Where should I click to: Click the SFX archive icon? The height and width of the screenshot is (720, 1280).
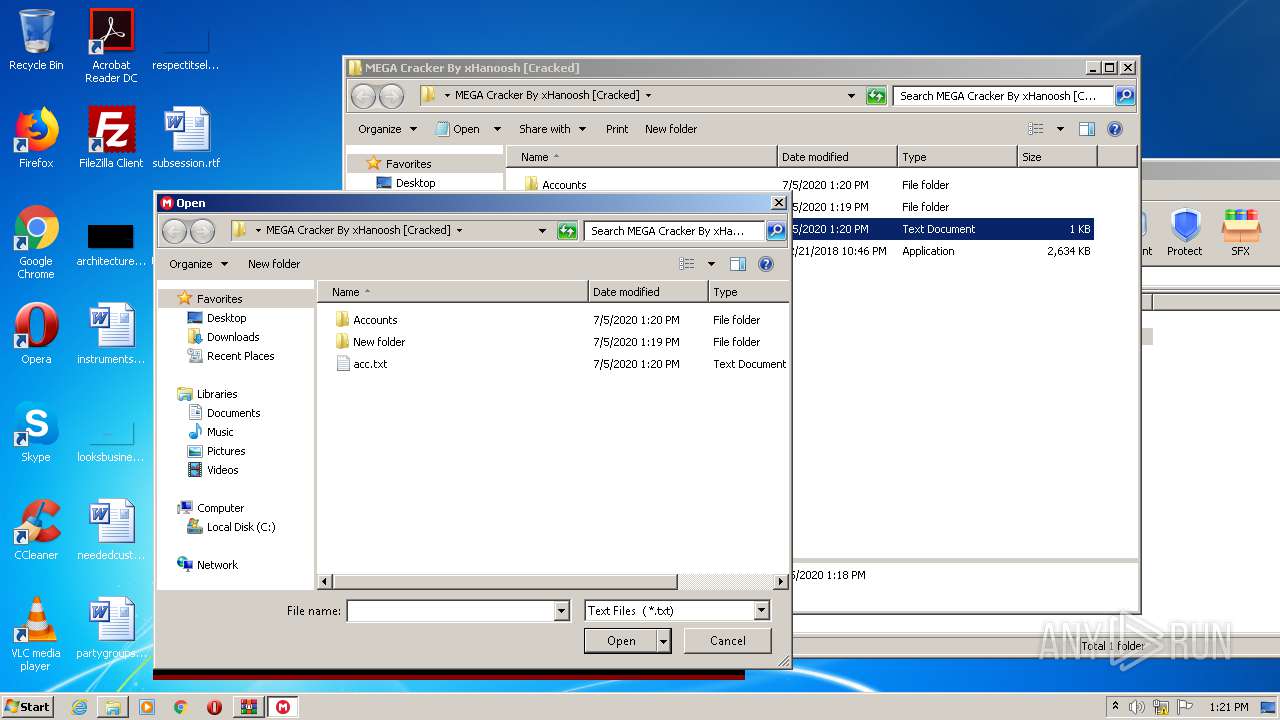1241,233
